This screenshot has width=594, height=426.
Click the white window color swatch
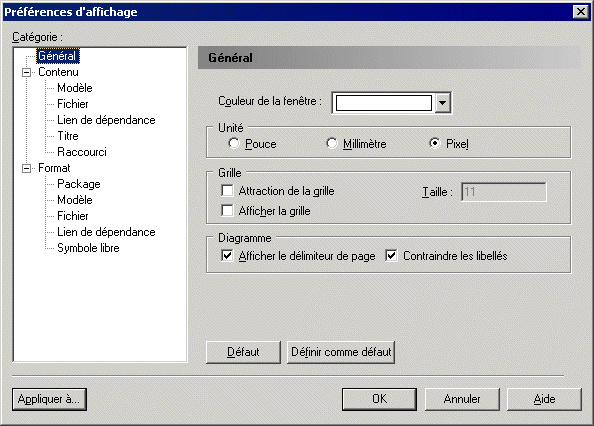pyautogui.click(x=384, y=103)
